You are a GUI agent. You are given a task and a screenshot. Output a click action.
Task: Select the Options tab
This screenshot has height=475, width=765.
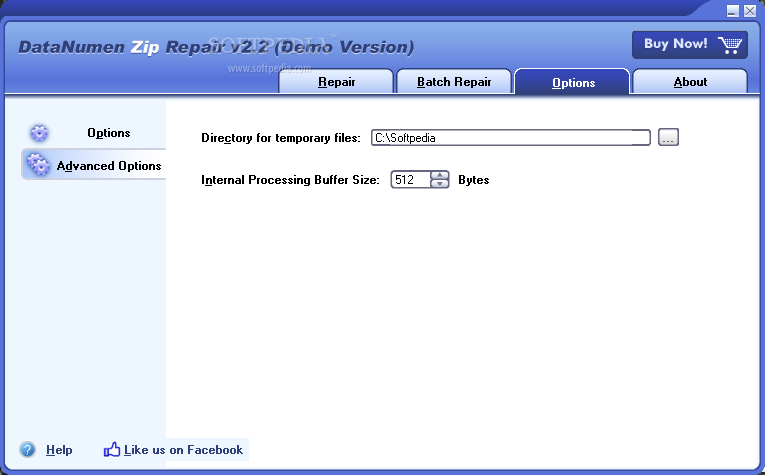pos(573,82)
